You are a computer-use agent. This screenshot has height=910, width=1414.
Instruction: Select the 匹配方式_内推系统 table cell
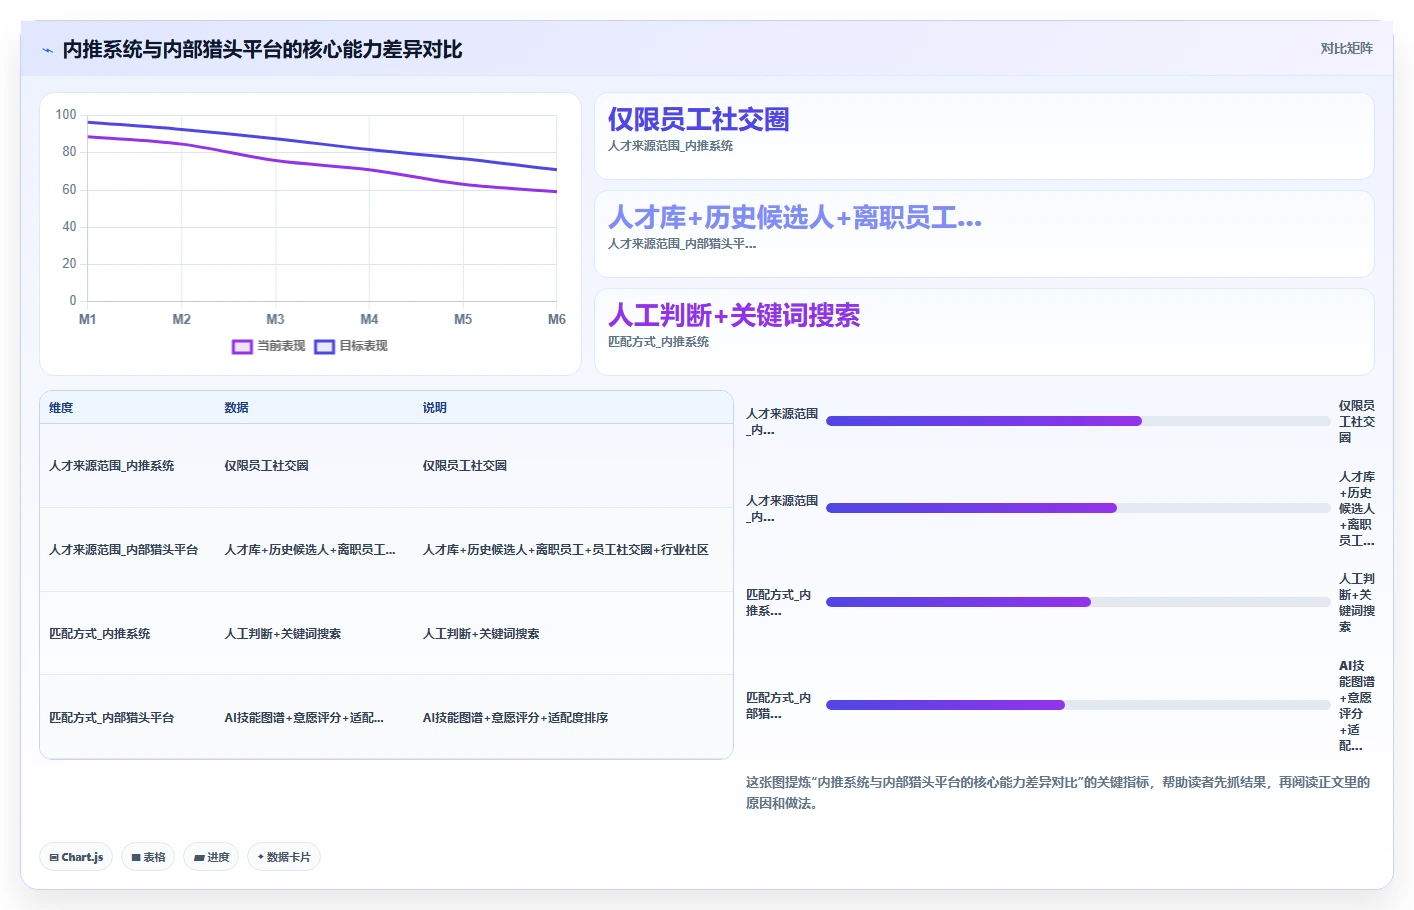click(99, 634)
